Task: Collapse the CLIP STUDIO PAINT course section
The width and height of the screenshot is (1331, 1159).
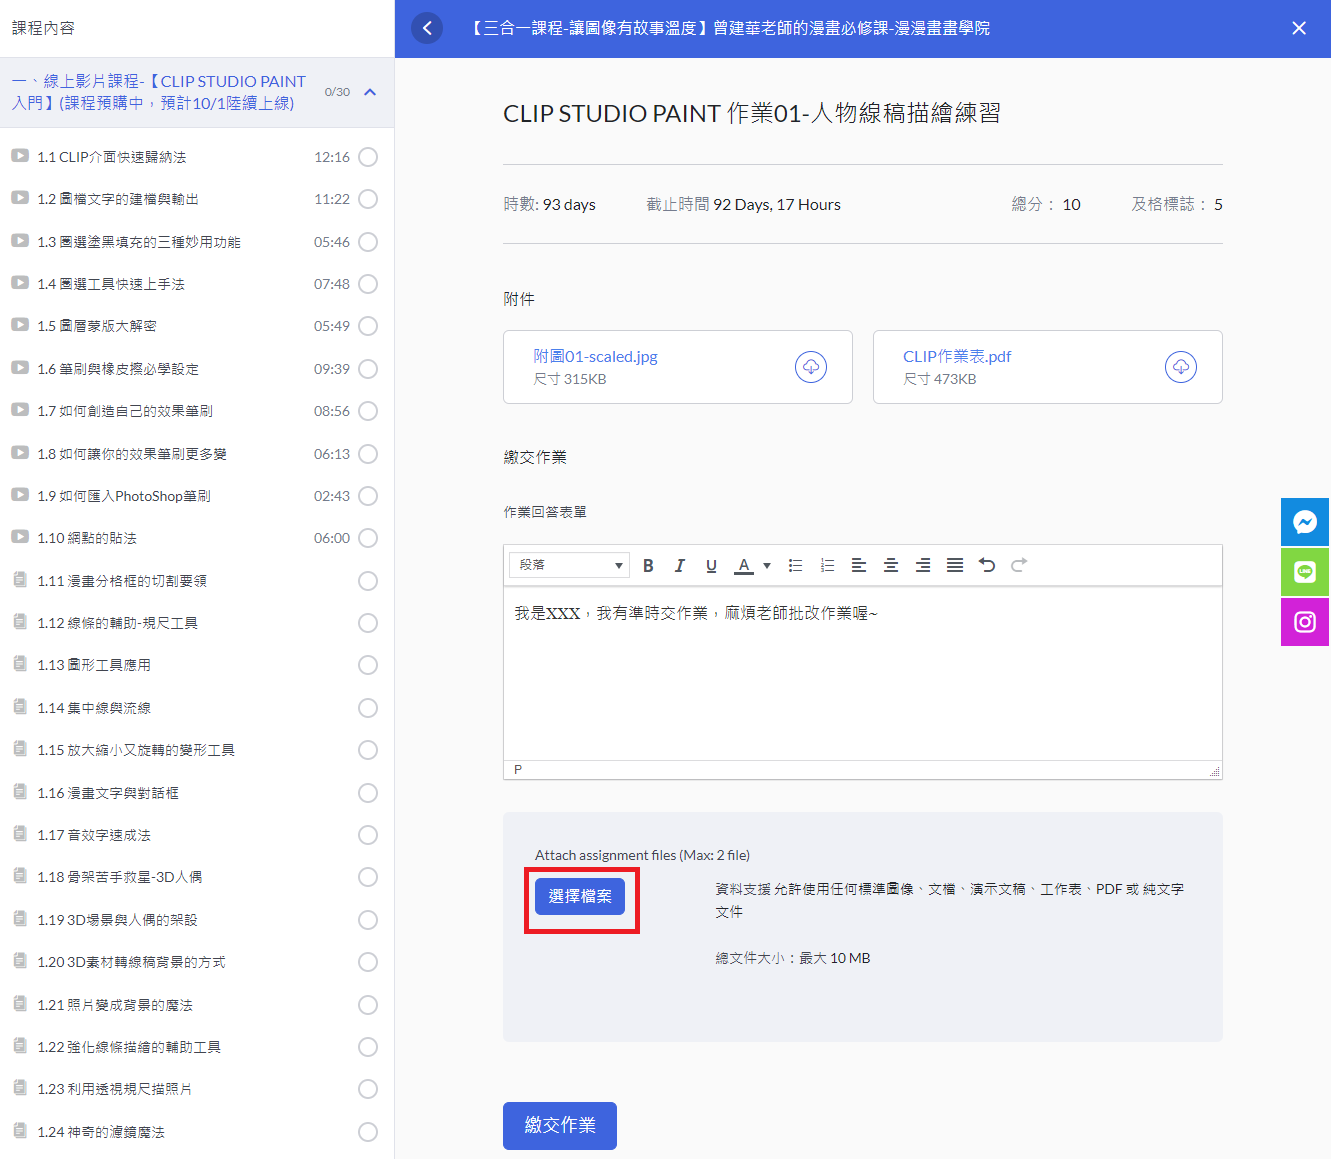Action: 370,92
